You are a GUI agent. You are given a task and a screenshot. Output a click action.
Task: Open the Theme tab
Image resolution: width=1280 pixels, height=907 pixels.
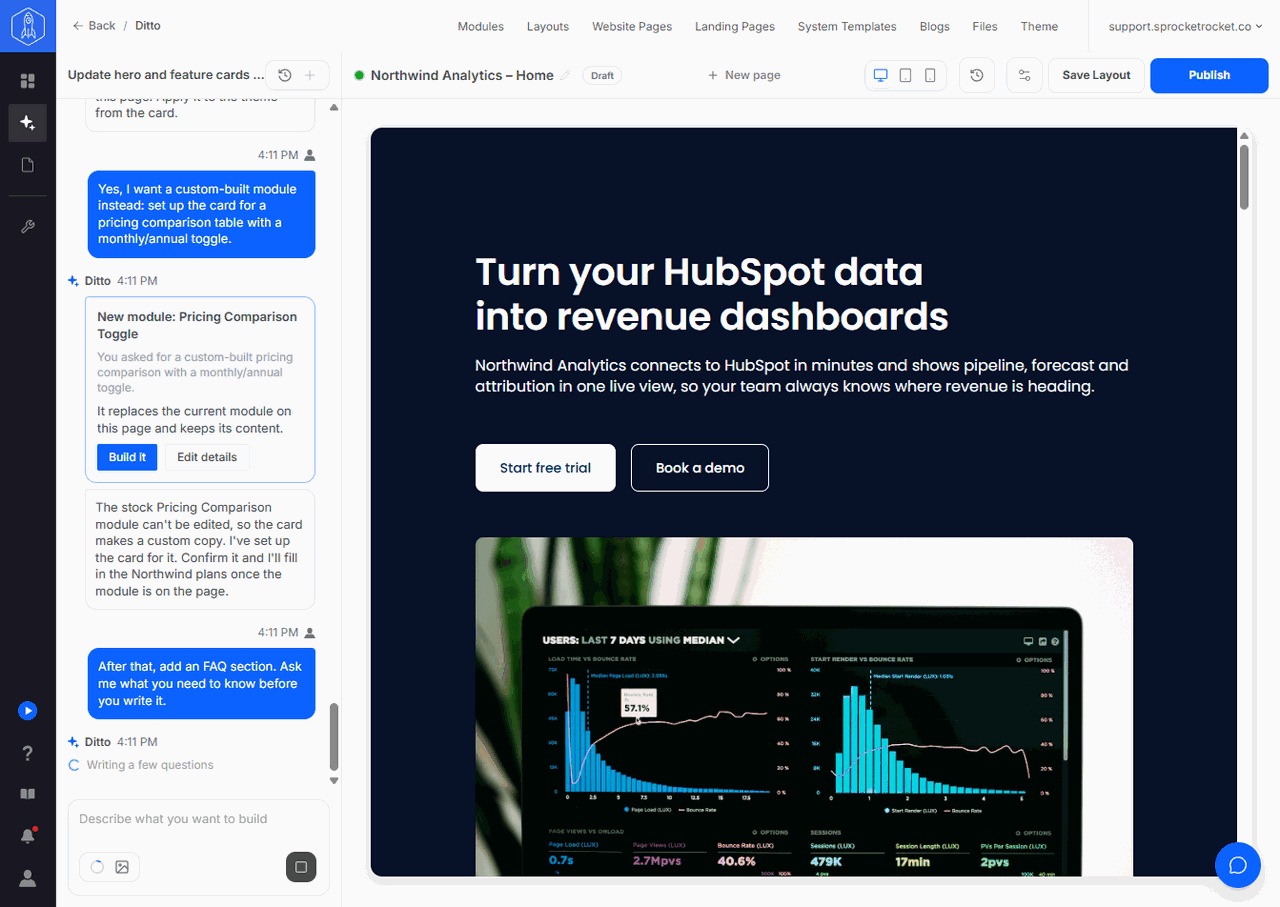(1039, 26)
